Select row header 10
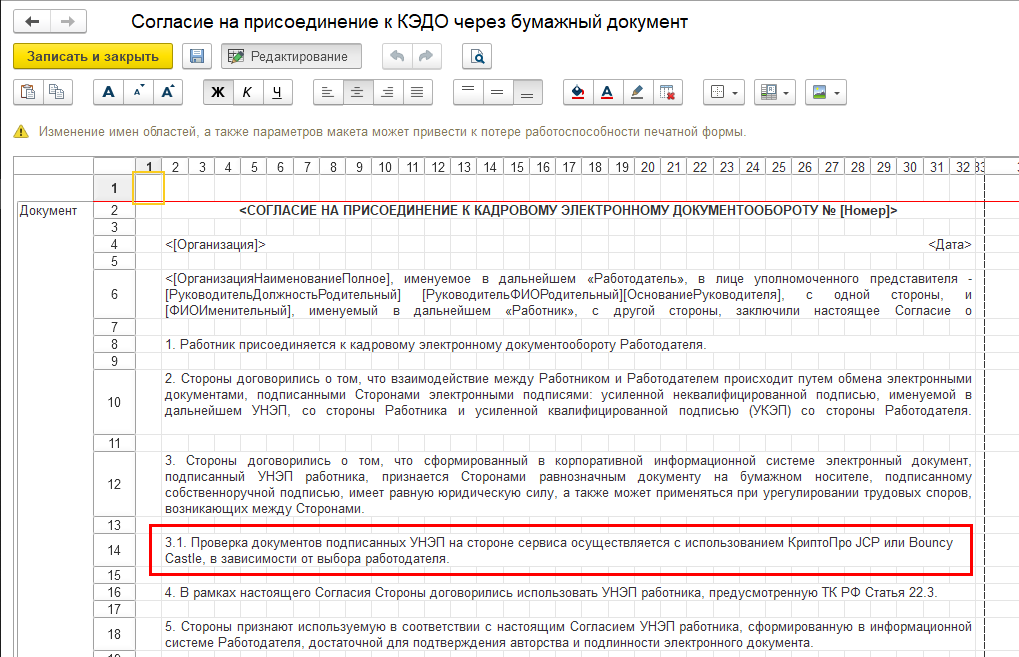The image size is (1019, 657). pyautogui.click(x=114, y=402)
